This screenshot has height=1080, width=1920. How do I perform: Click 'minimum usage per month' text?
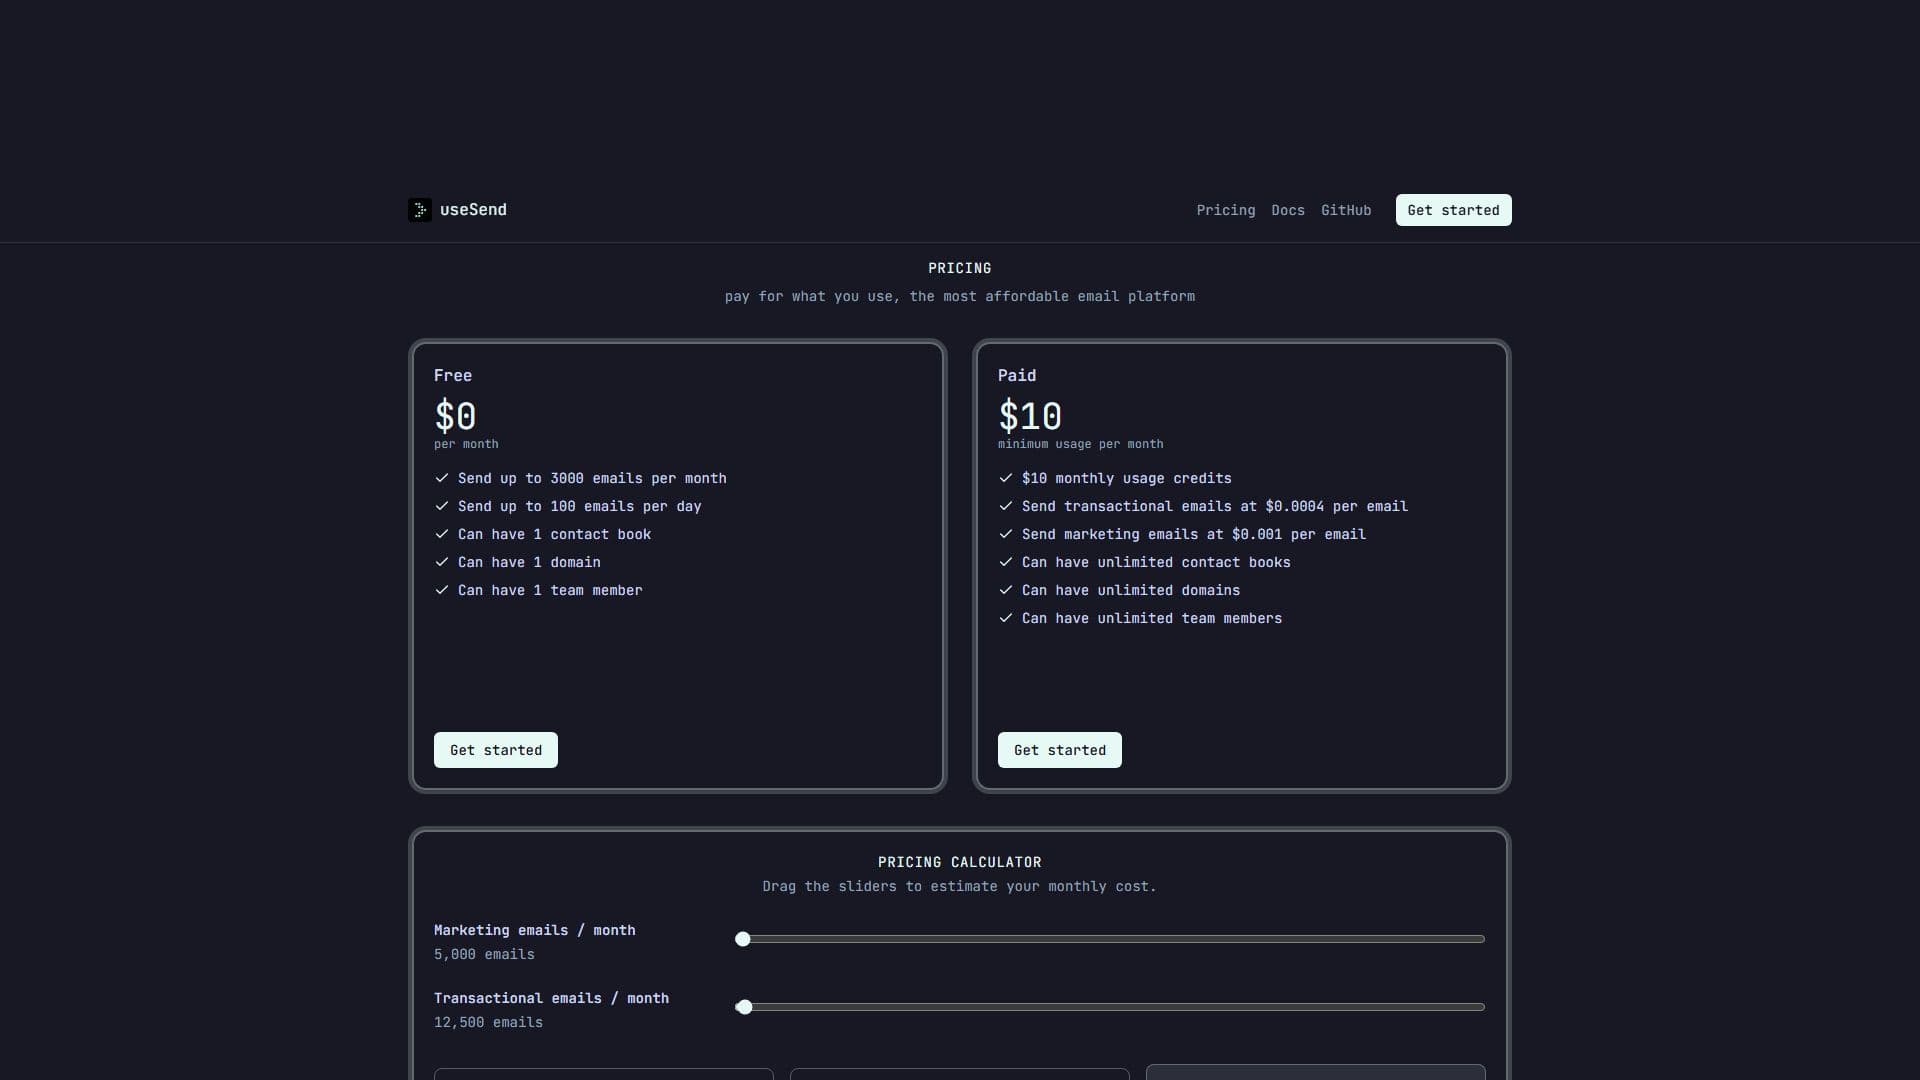click(1080, 444)
